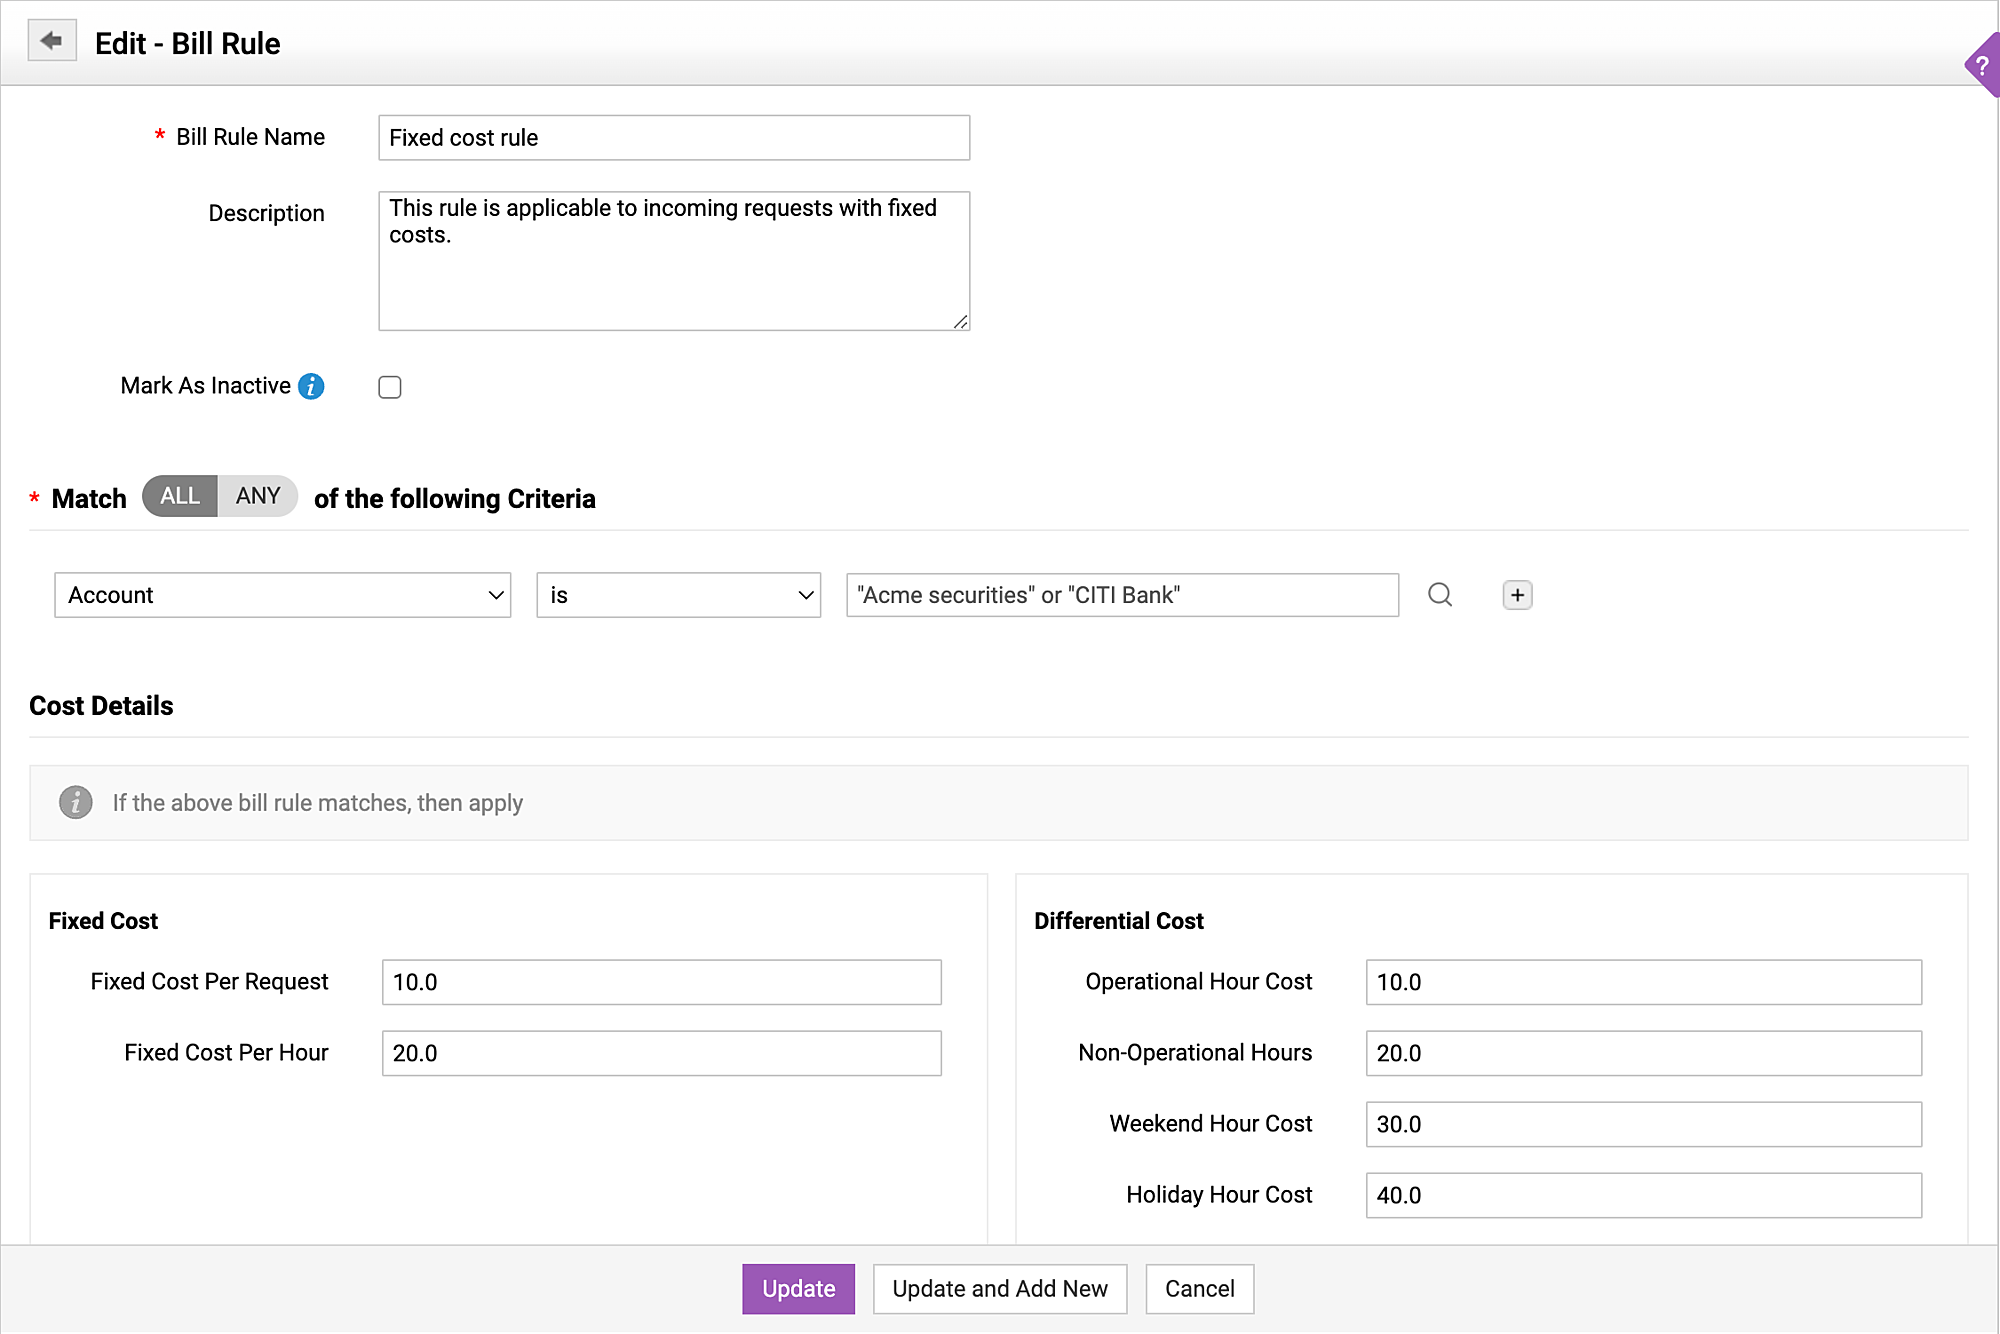Screen dimensions: 2000x1334
Task: Cancel editing the bill rule
Action: click(x=1199, y=1288)
